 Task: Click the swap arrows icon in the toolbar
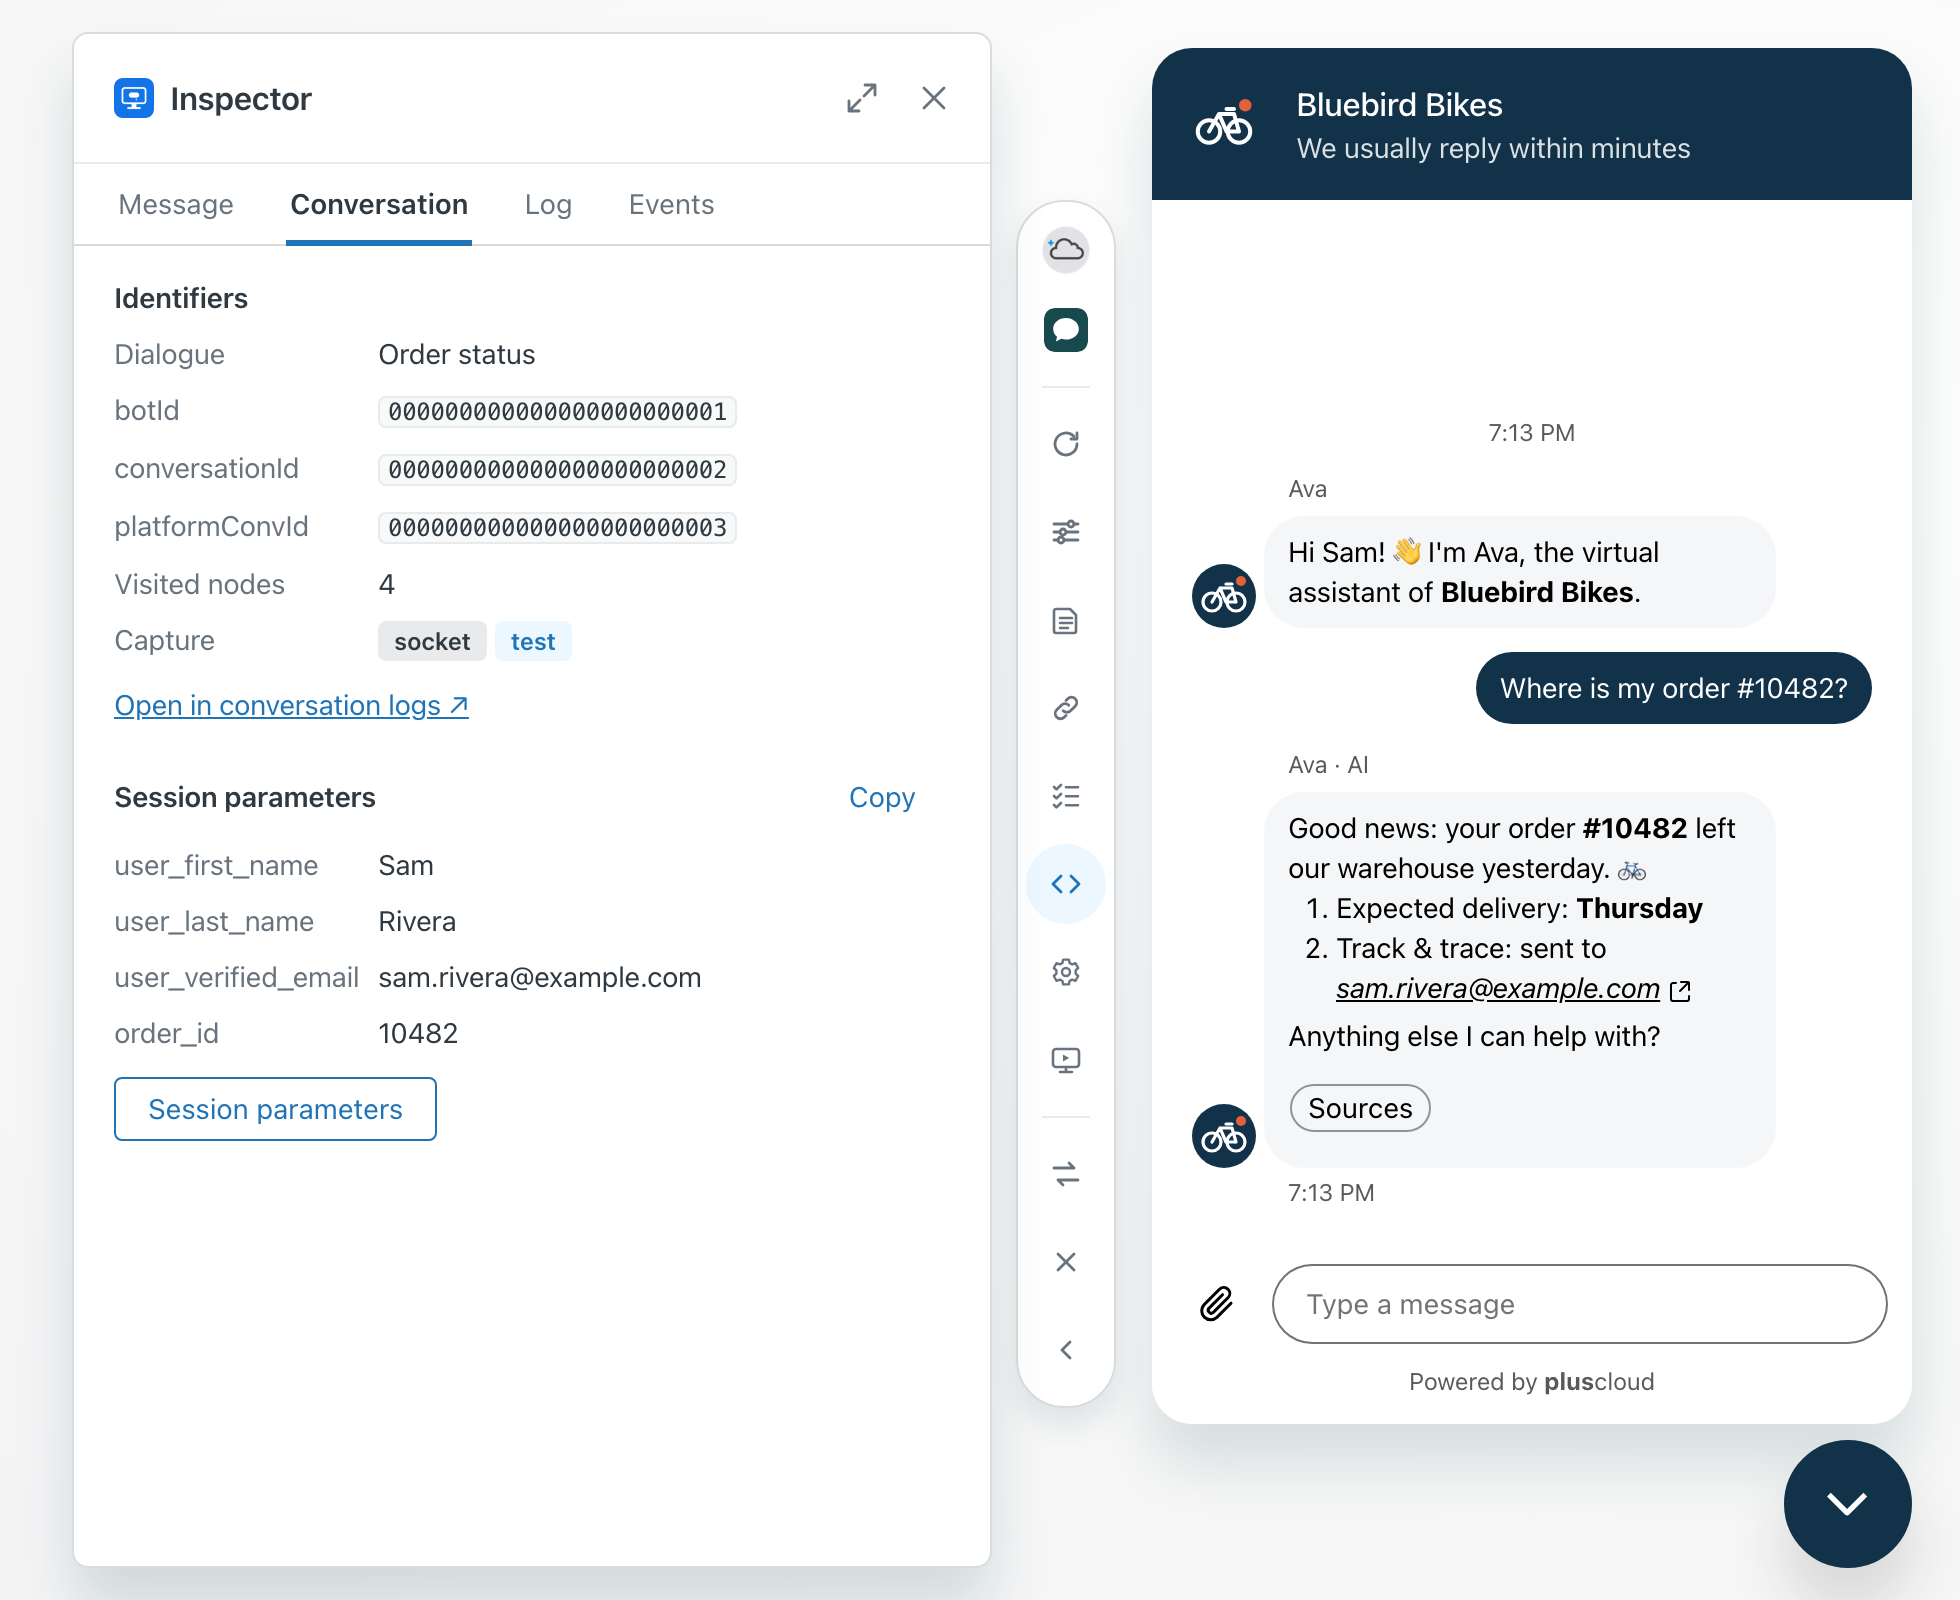(x=1066, y=1174)
